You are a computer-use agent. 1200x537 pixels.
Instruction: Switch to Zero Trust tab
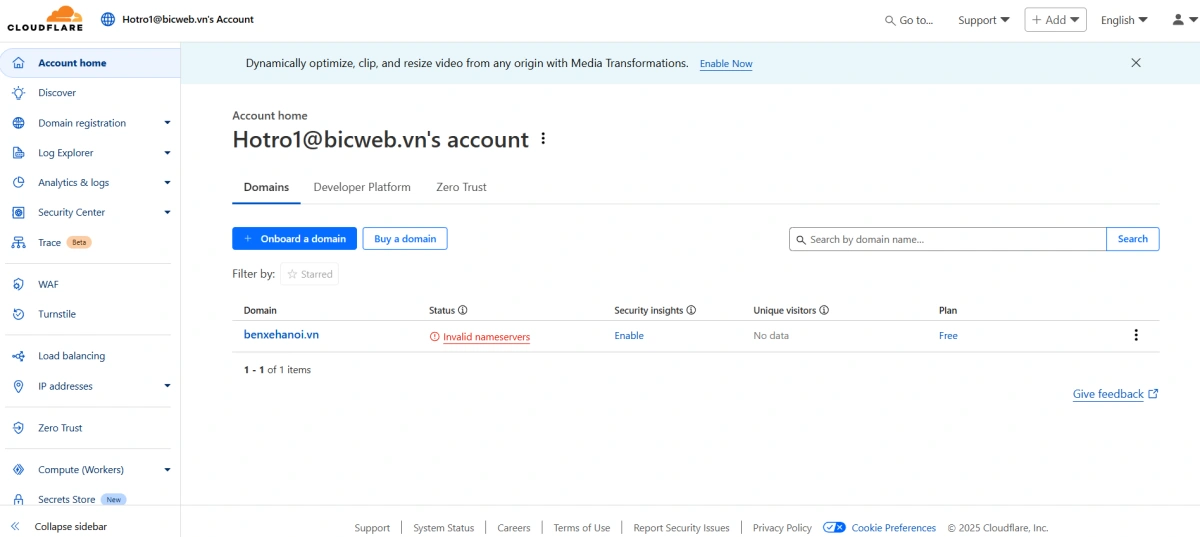[x=461, y=187]
